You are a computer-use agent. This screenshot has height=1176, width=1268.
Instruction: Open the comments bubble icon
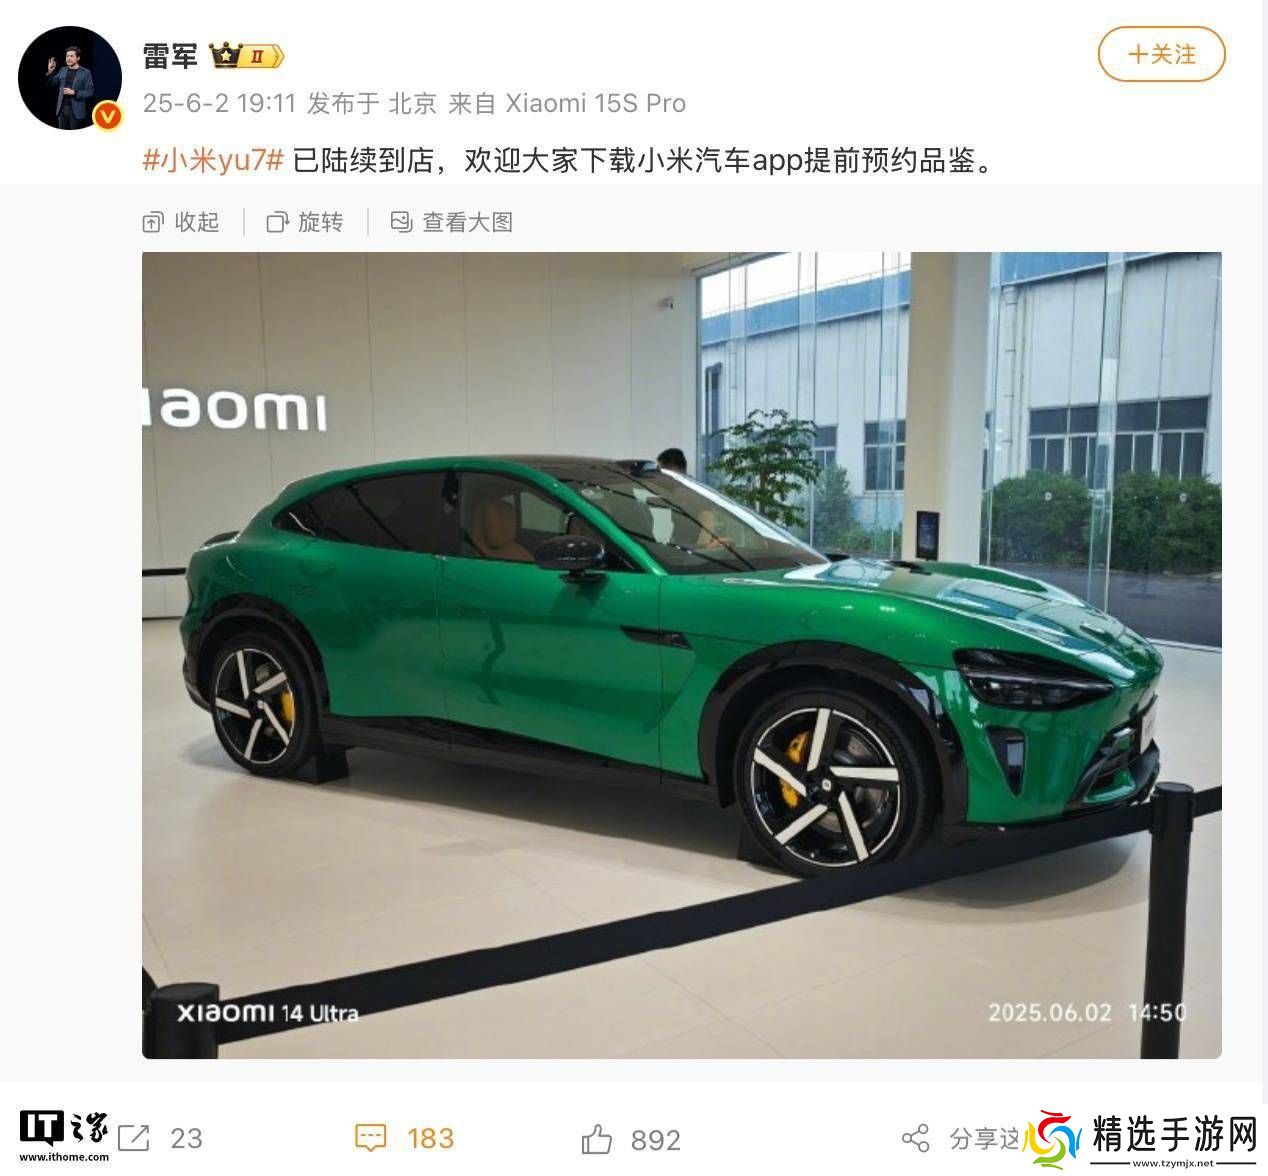coord(371,1138)
